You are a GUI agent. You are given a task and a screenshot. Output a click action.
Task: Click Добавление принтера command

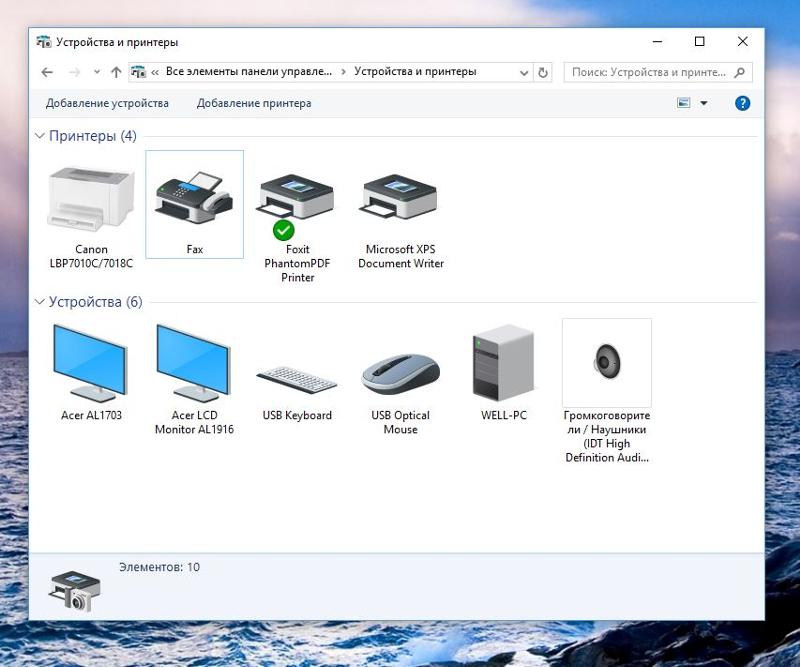coord(254,103)
